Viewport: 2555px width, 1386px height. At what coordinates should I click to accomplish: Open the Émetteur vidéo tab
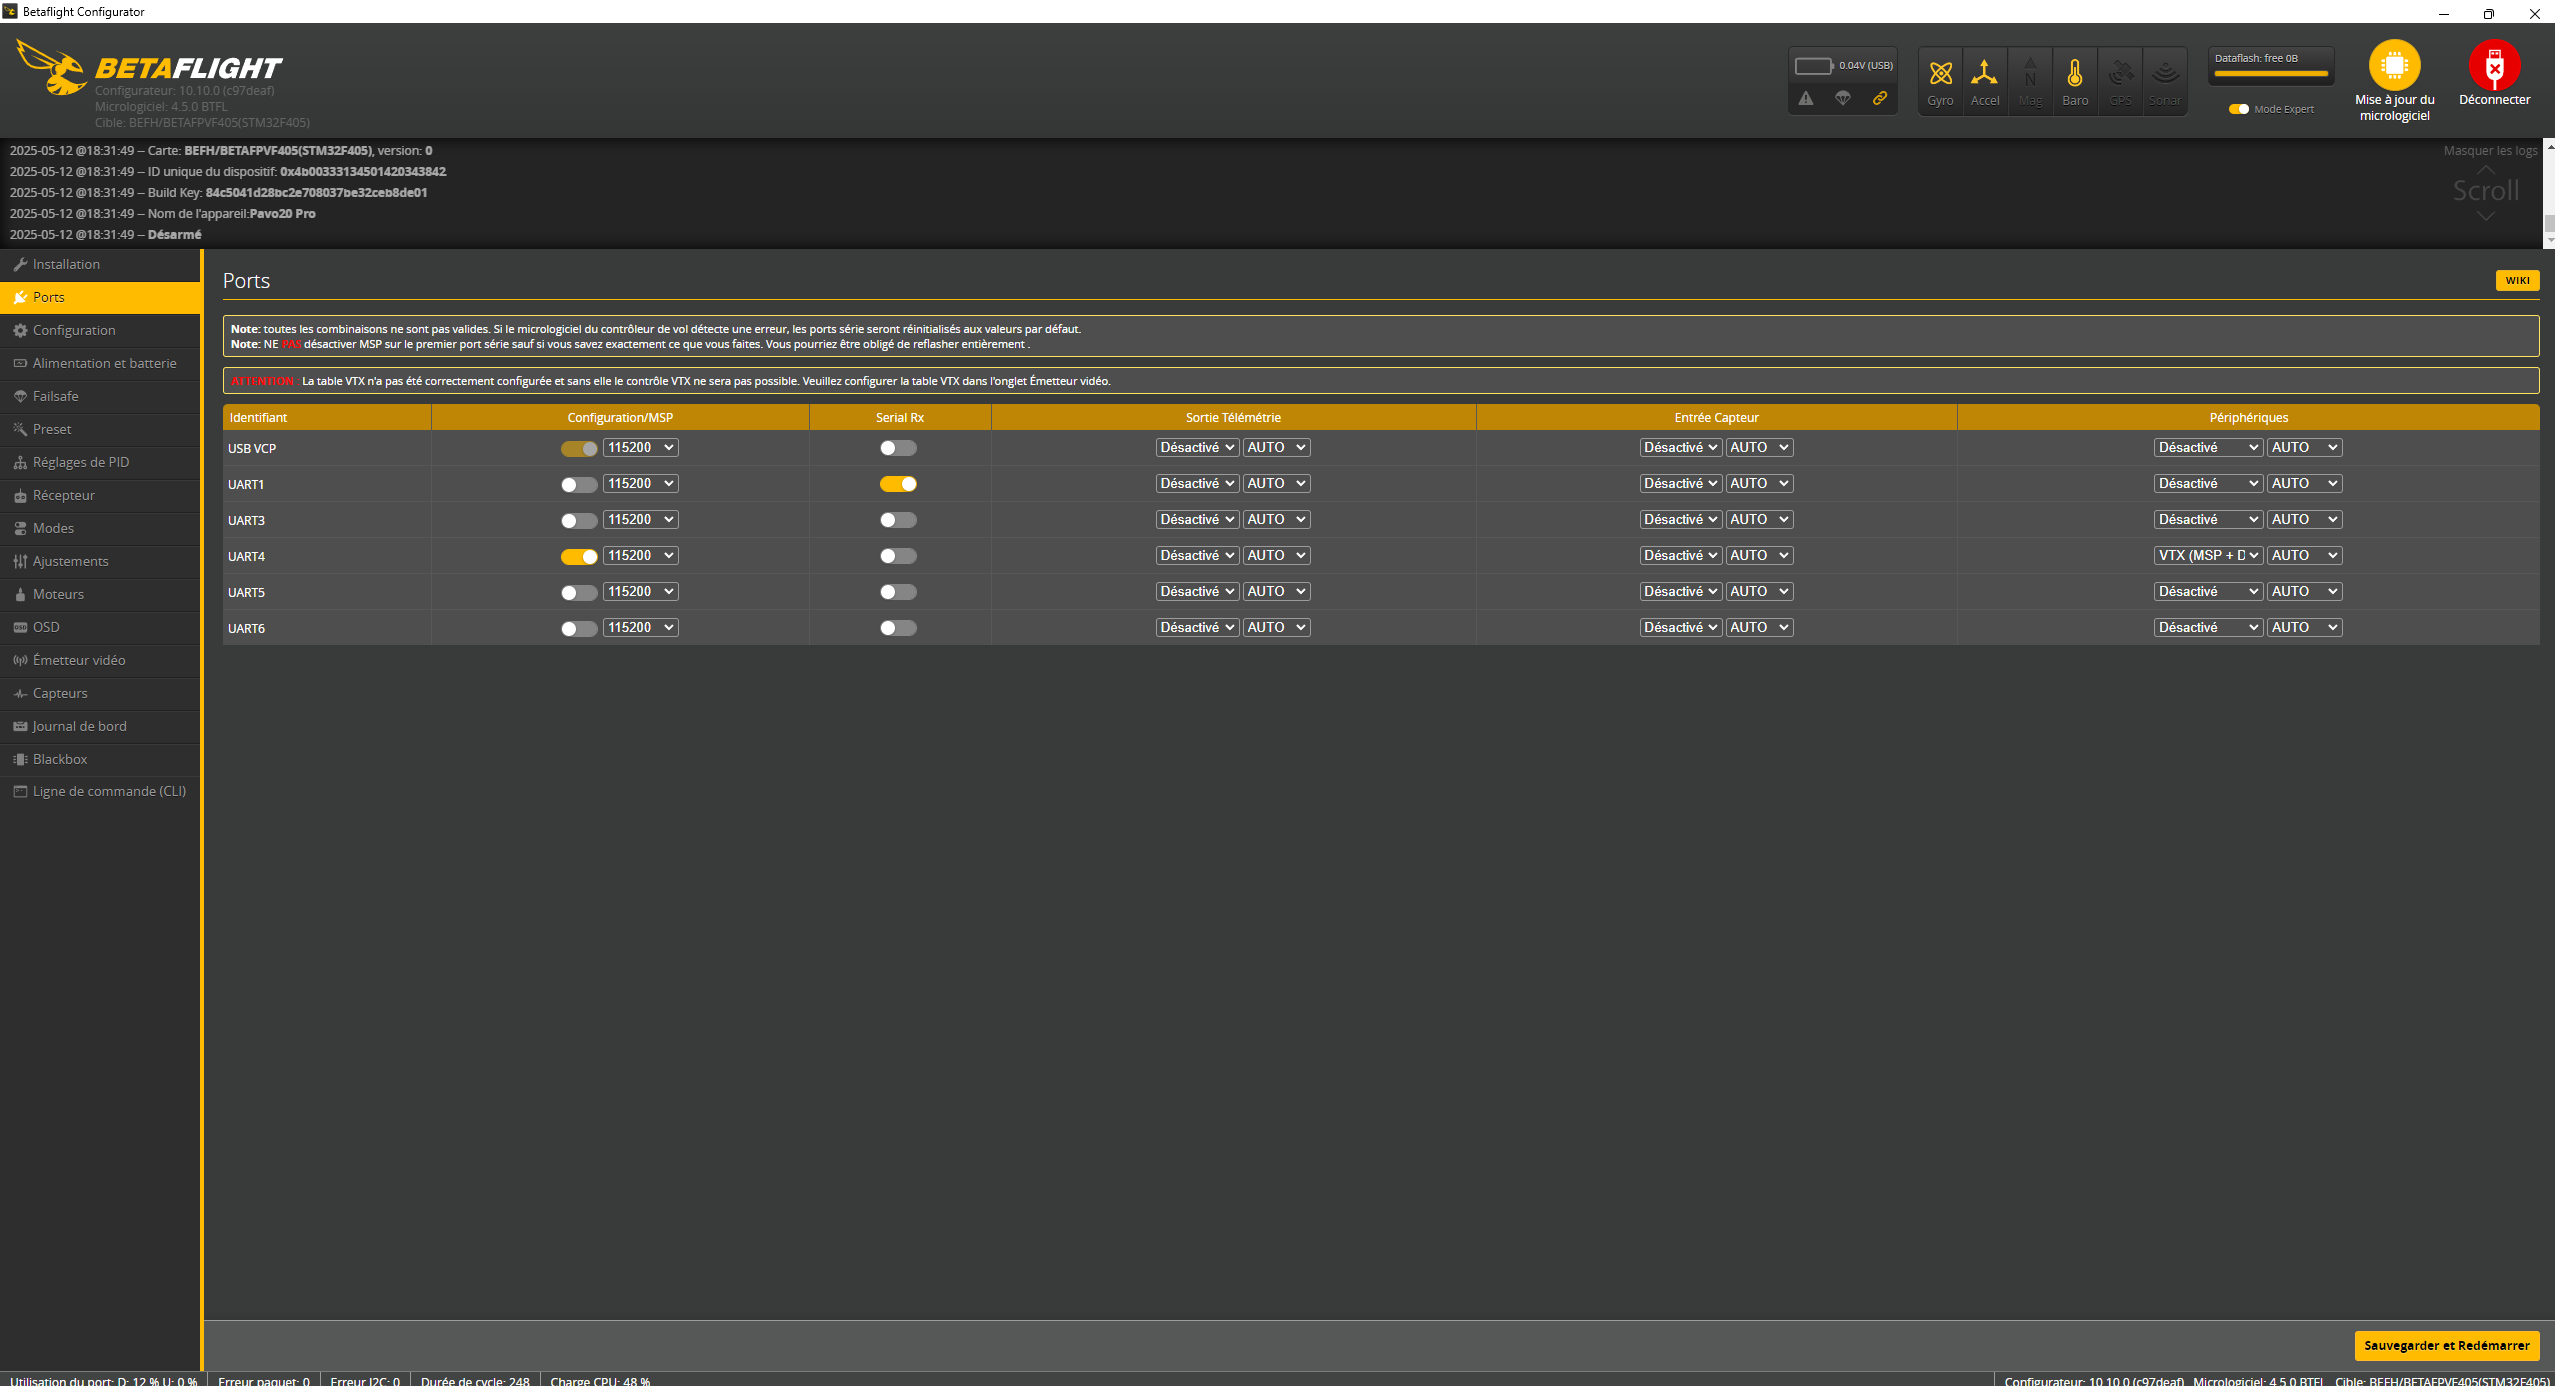pos(79,660)
